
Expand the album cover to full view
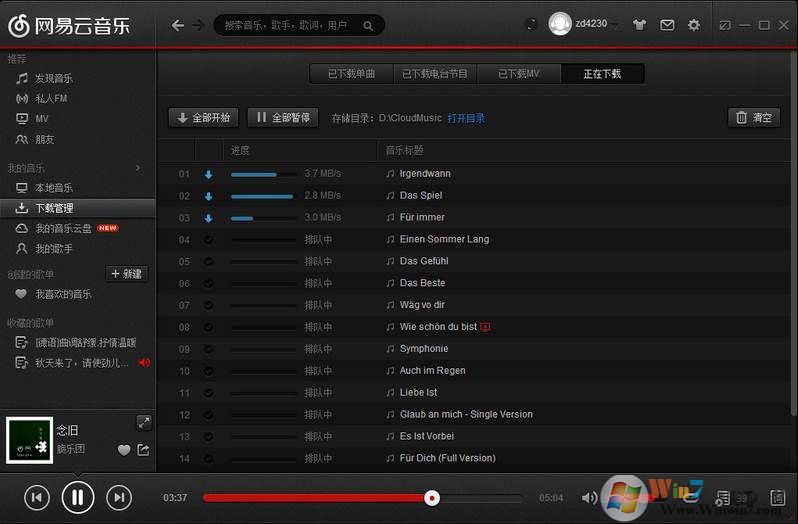[x=143, y=422]
